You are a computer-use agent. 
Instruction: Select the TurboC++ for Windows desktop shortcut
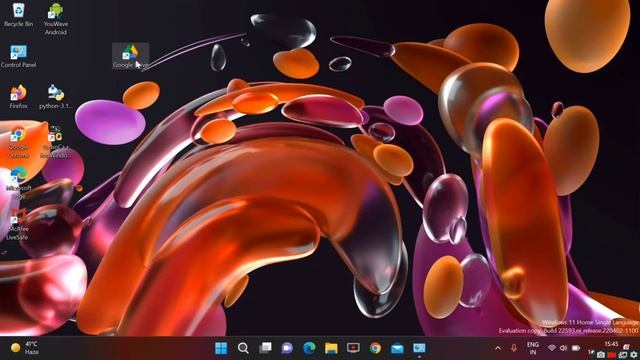coord(56,142)
